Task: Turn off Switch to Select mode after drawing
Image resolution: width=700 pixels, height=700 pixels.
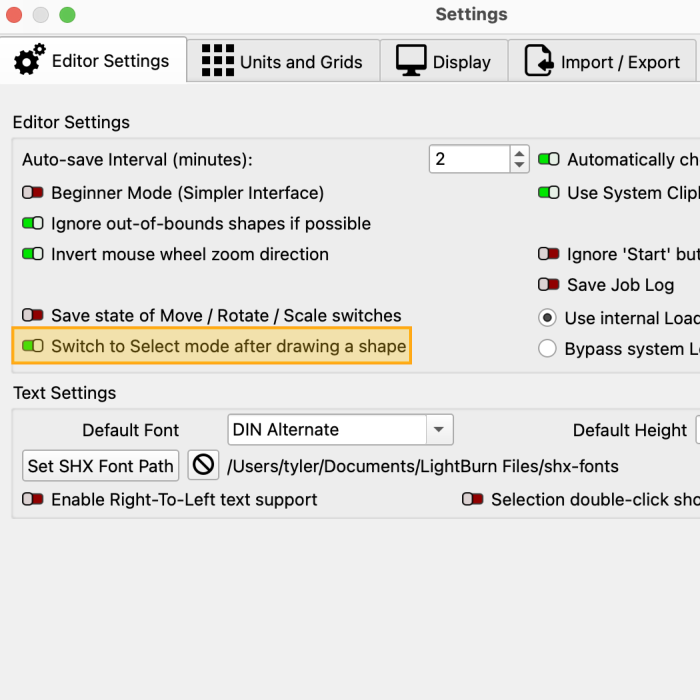Action: tap(33, 346)
